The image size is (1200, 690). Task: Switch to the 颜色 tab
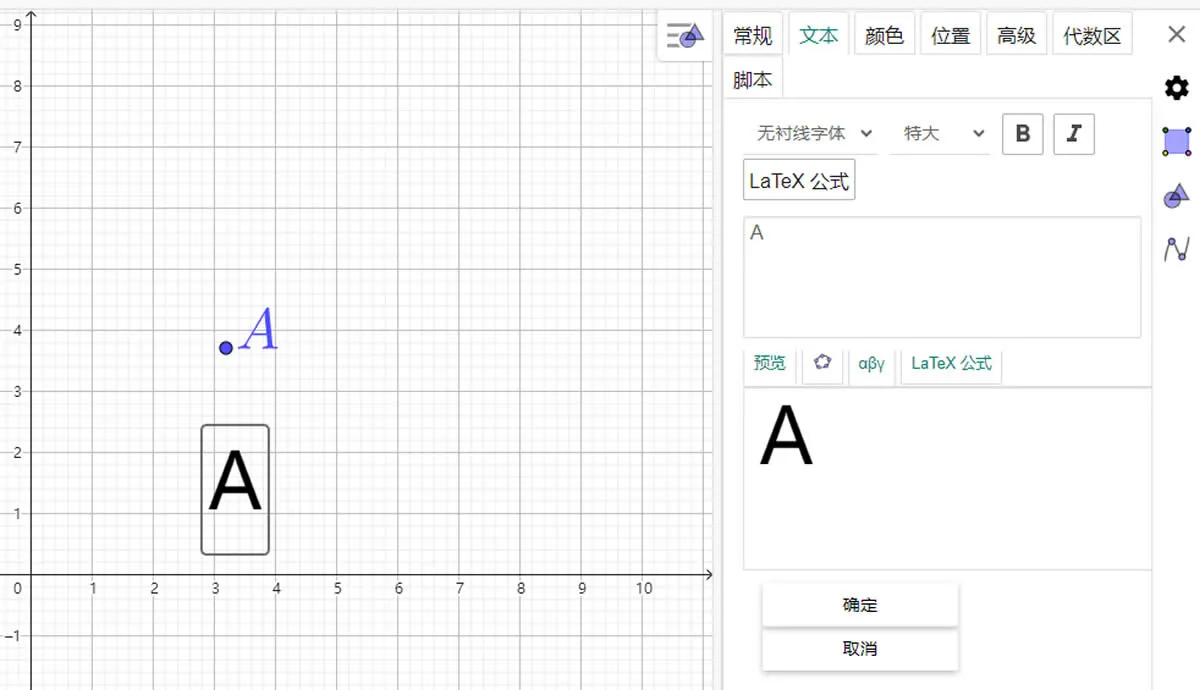tap(884, 36)
